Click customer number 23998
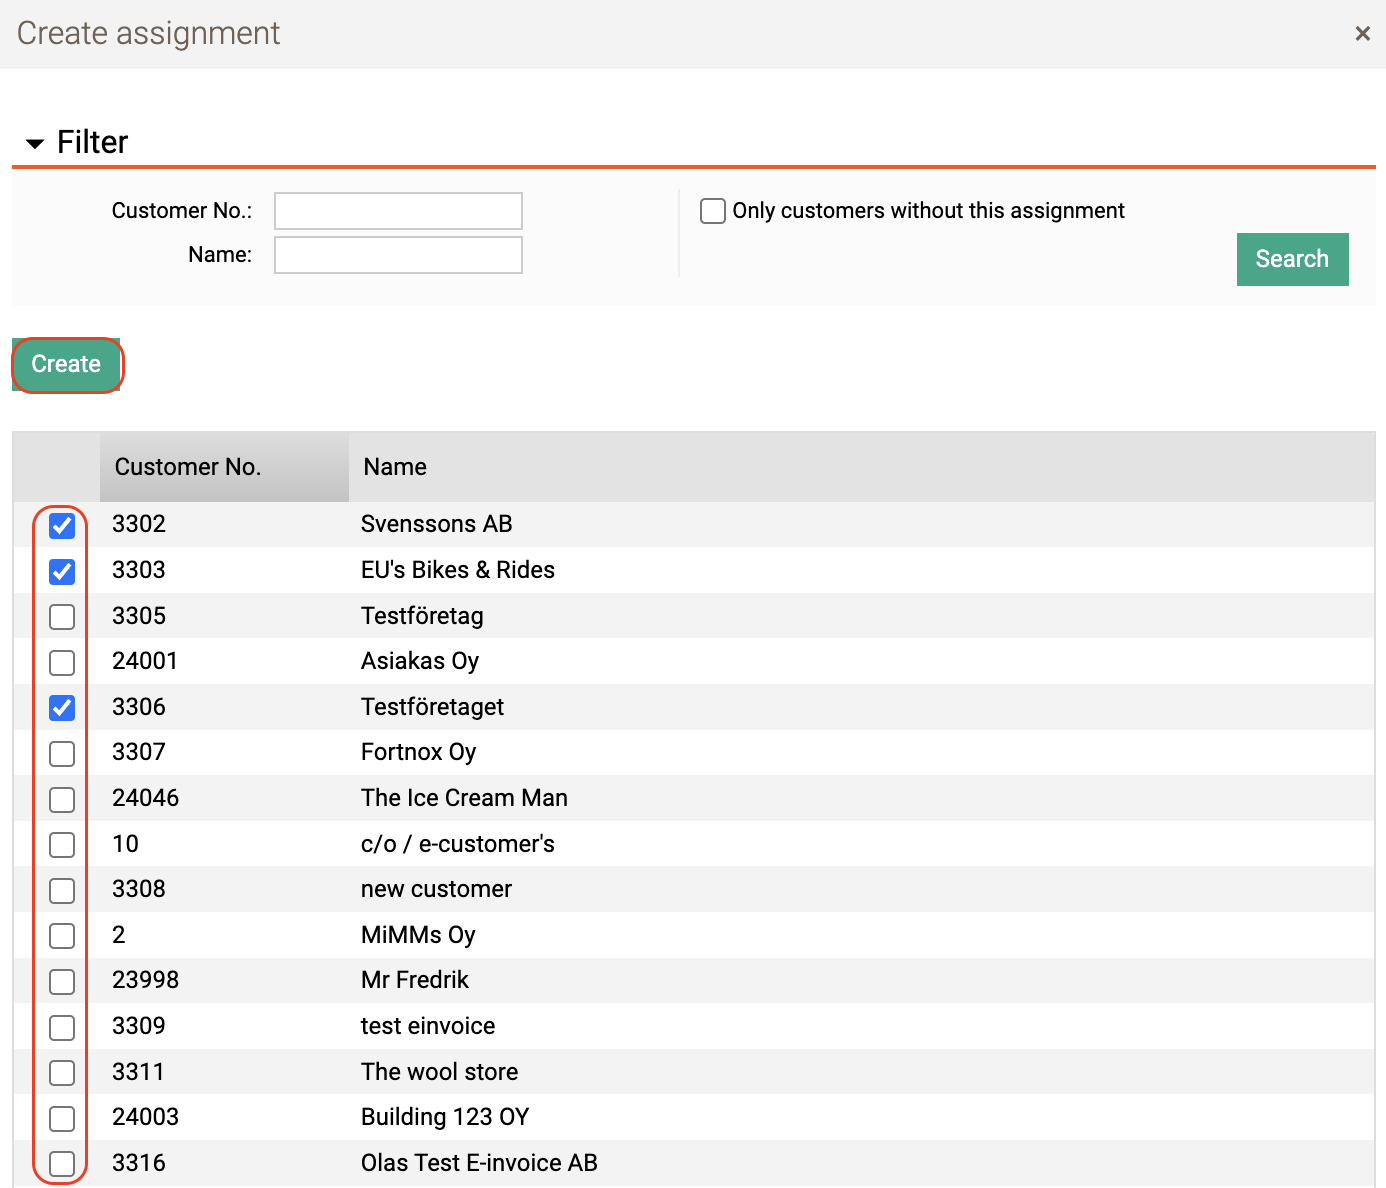 click(145, 980)
